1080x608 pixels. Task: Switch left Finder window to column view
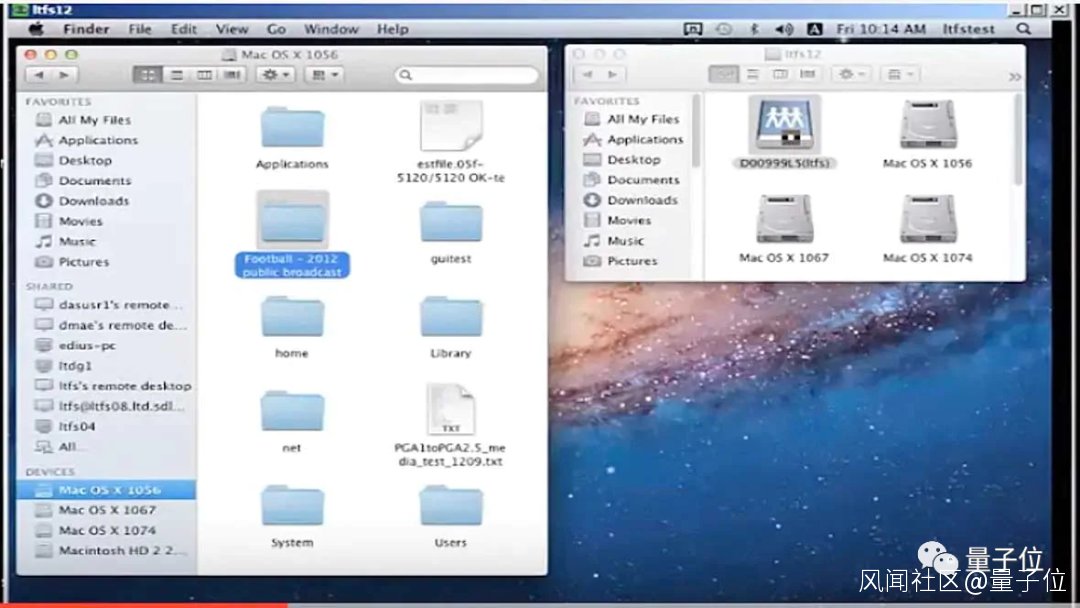[204, 75]
